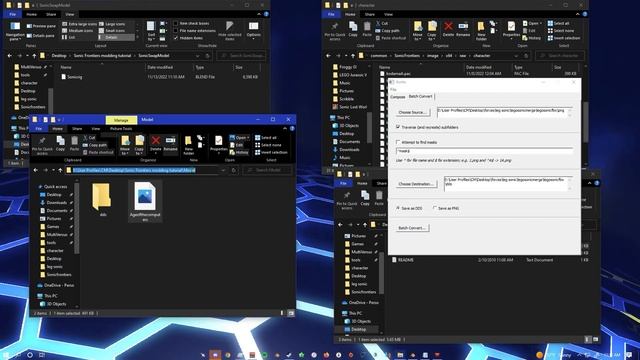Click Hide selected items in SonicSwapModel window
Viewport: 640px width, 360px height.
click(230, 30)
